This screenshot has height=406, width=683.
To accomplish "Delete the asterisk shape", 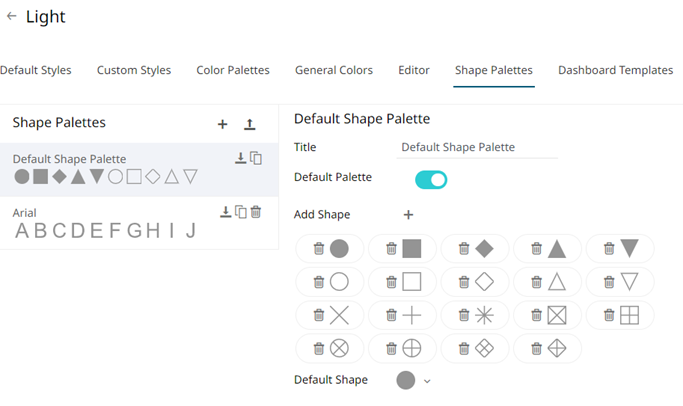I will tap(464, 315).
